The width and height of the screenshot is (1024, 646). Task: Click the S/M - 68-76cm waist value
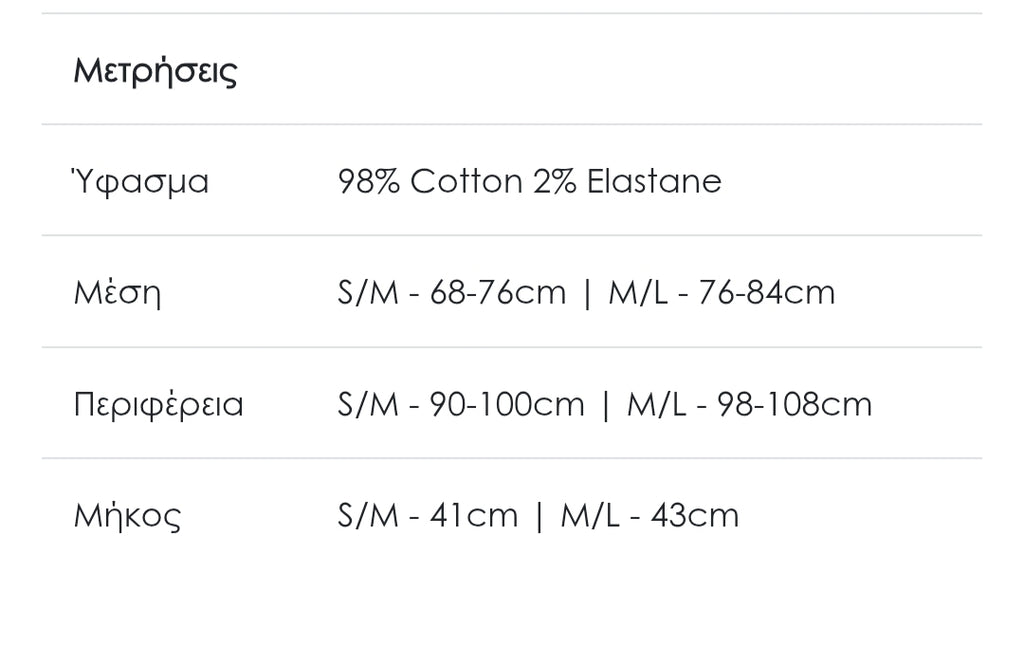point(452,293)
